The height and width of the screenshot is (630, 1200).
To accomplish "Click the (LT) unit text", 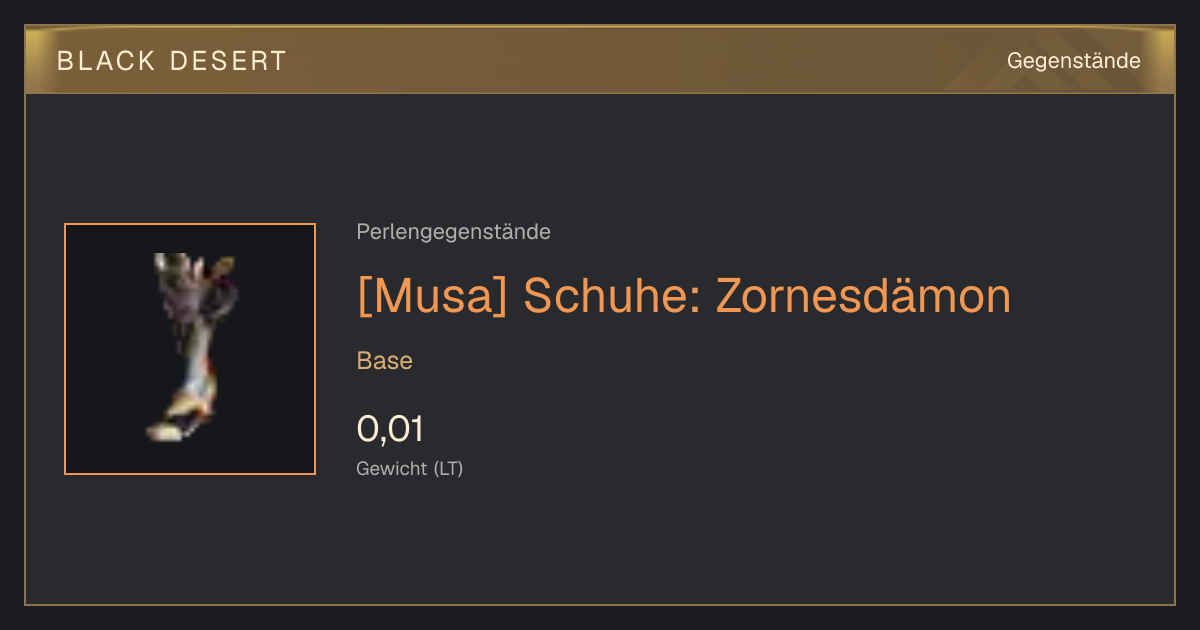I will [448, 468].
